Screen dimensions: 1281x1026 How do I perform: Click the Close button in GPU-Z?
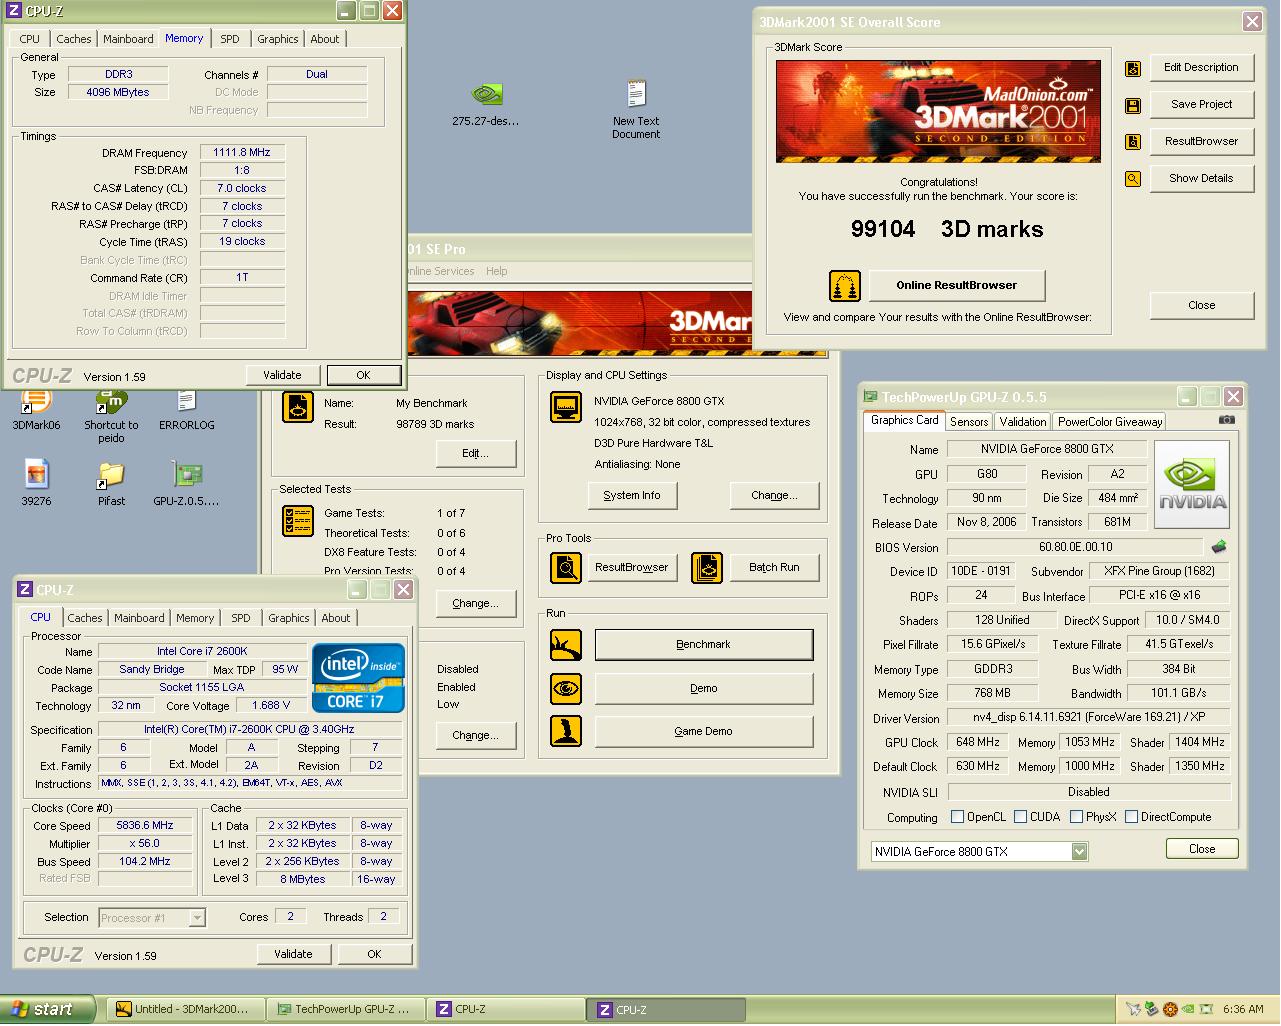(x=1202, y=849)
